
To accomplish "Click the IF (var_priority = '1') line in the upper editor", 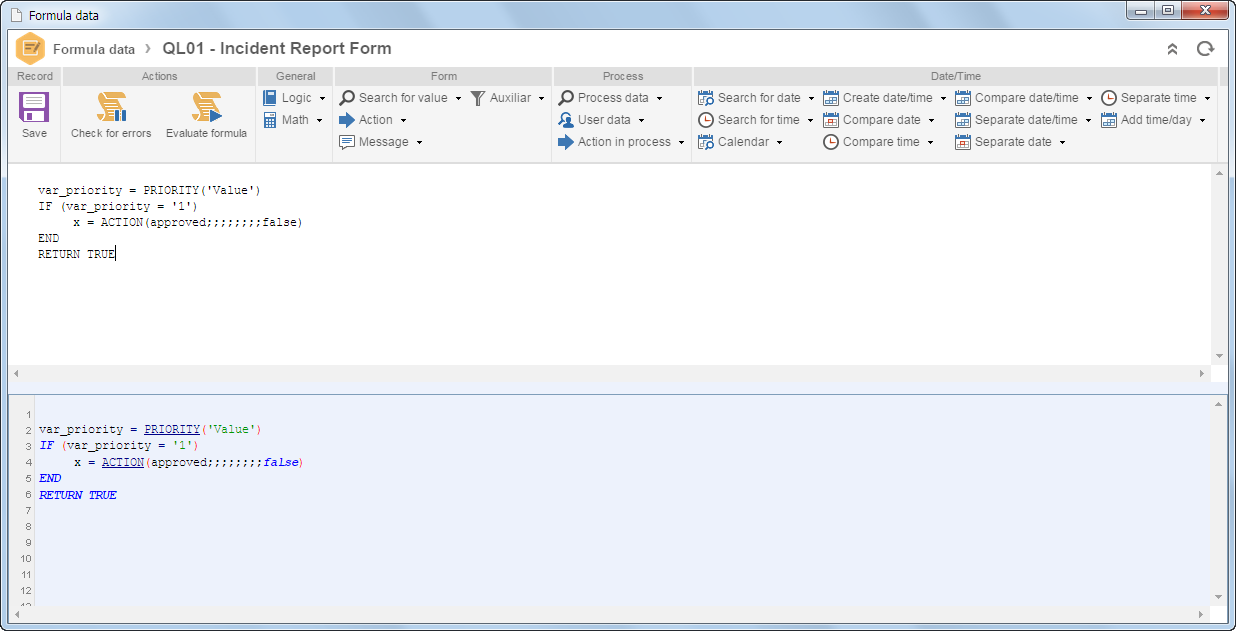I will click(x=118, y=206).
